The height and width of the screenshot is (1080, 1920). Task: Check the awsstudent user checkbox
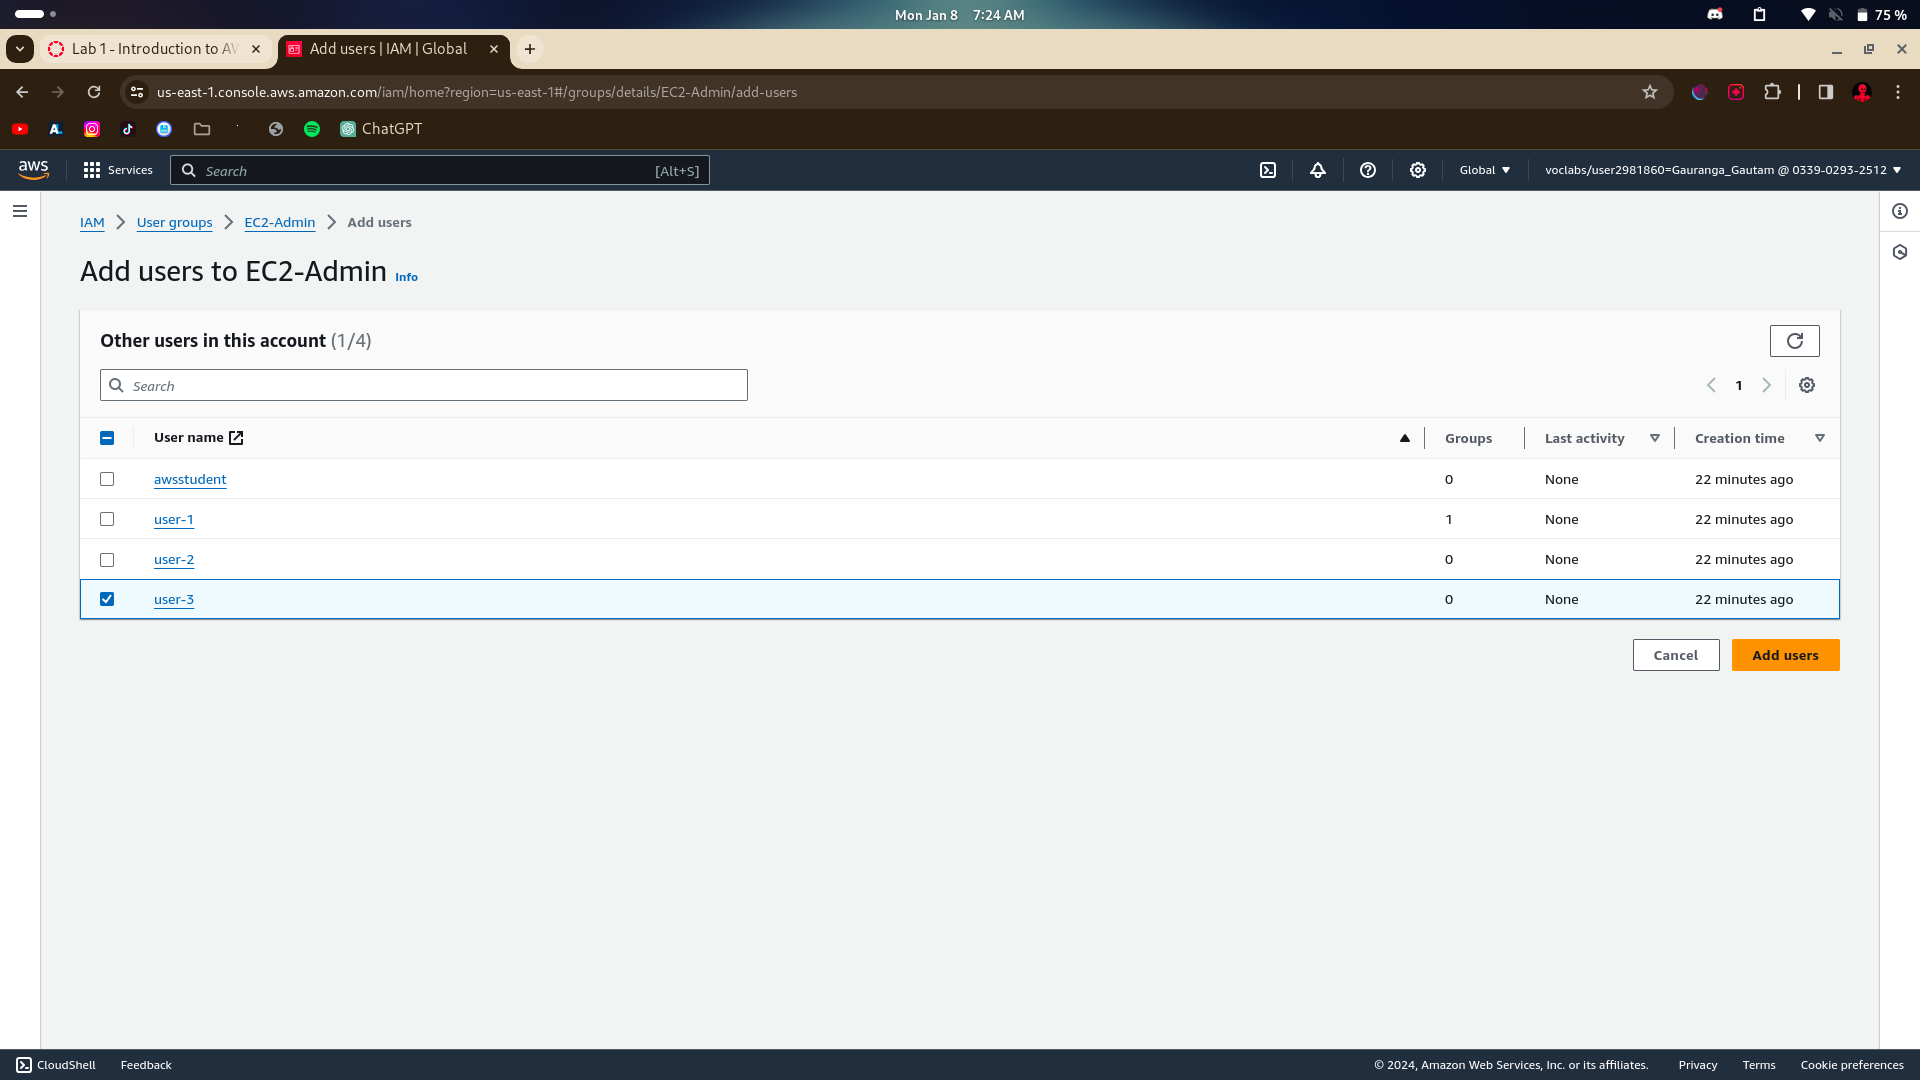(x=107, y=479)
